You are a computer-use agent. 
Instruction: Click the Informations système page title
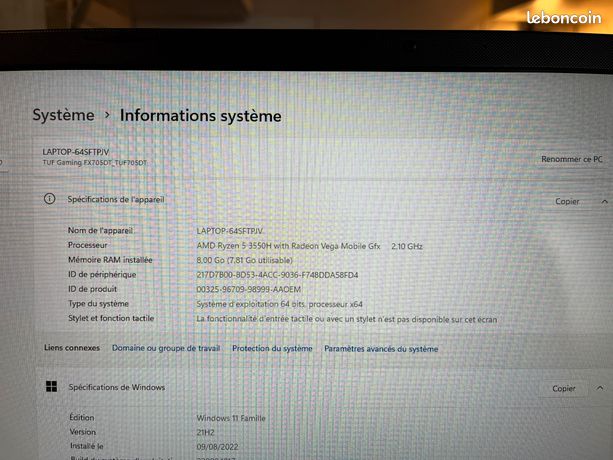coord(201,116)
